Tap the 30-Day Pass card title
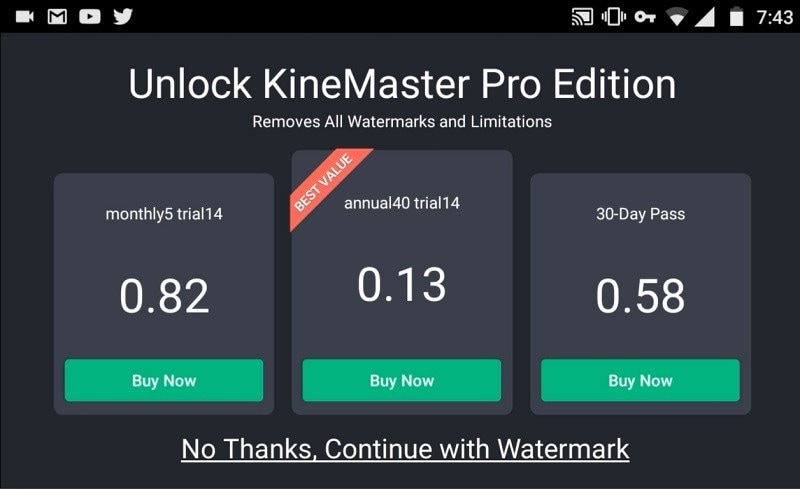This screenshot has height=490, width=800. pos(640,214)
